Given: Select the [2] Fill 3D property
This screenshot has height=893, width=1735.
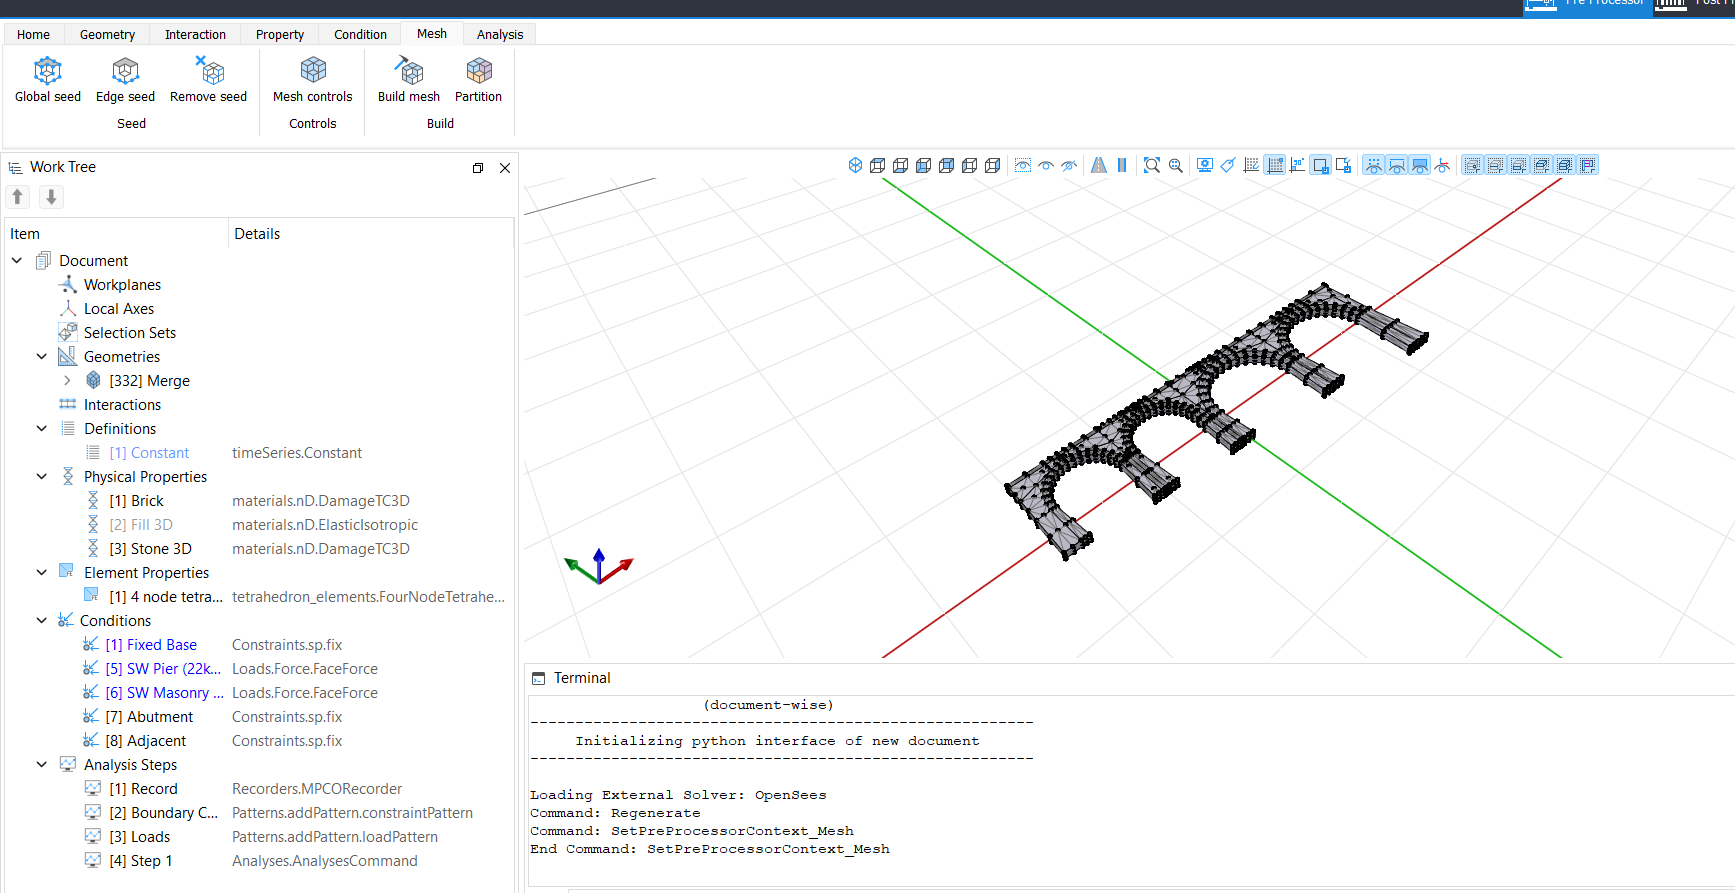Looking at the screenshot, I should click(x=141, y=525).
